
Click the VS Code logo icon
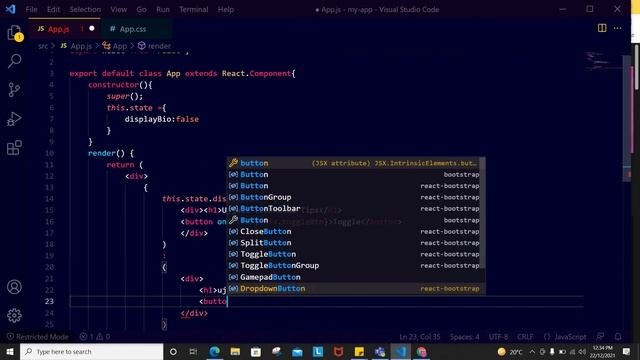click(x=10, y=9)
